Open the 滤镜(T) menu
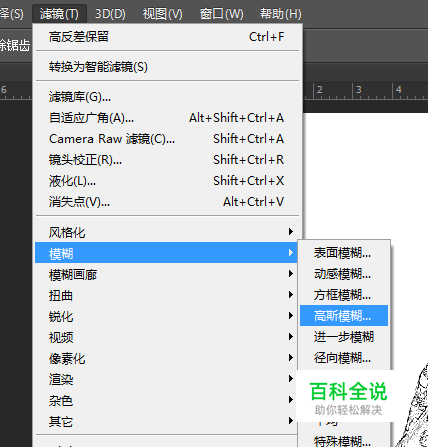 pos(59,14)
